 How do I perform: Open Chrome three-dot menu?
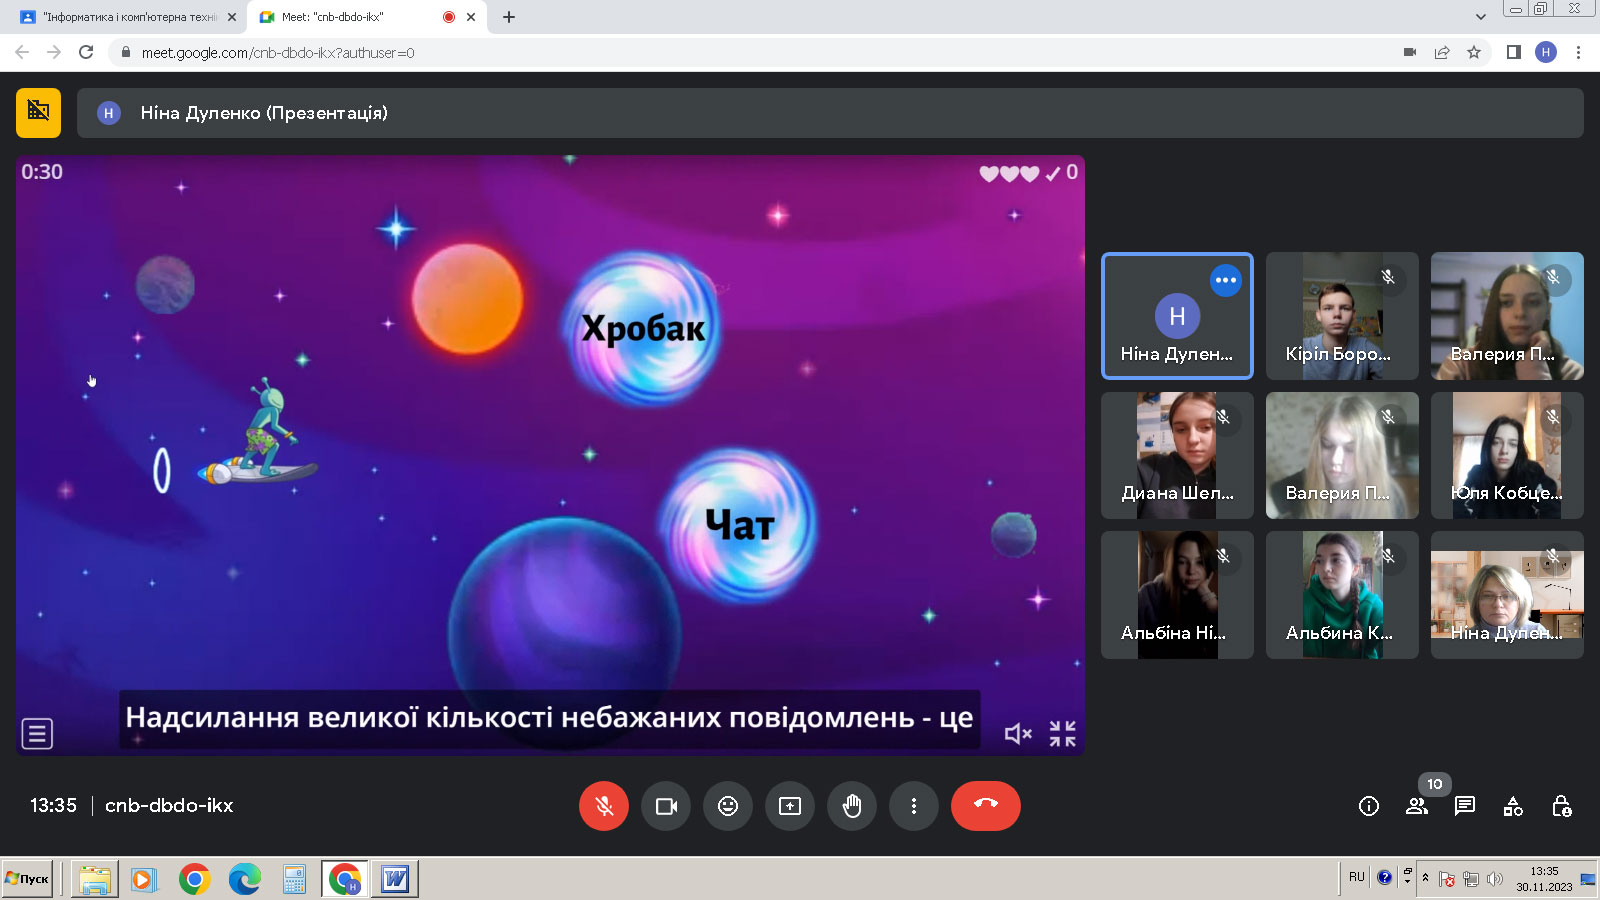[1578, 52]
